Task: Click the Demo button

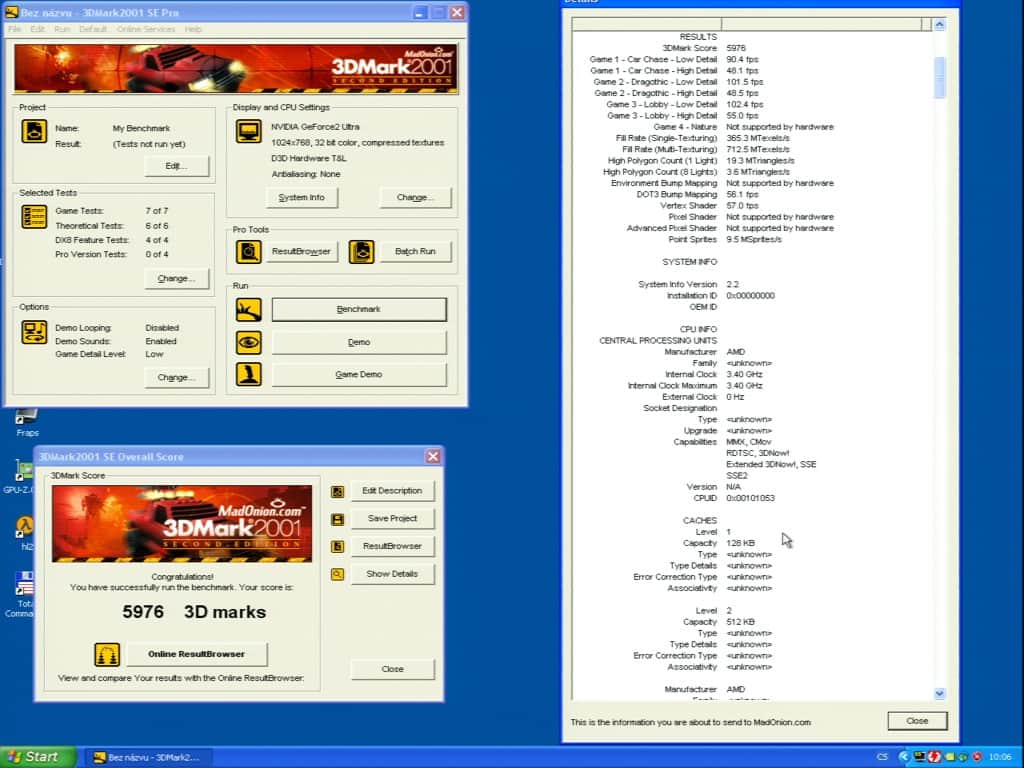Action: pyautogui.click(x=359, y=342)
